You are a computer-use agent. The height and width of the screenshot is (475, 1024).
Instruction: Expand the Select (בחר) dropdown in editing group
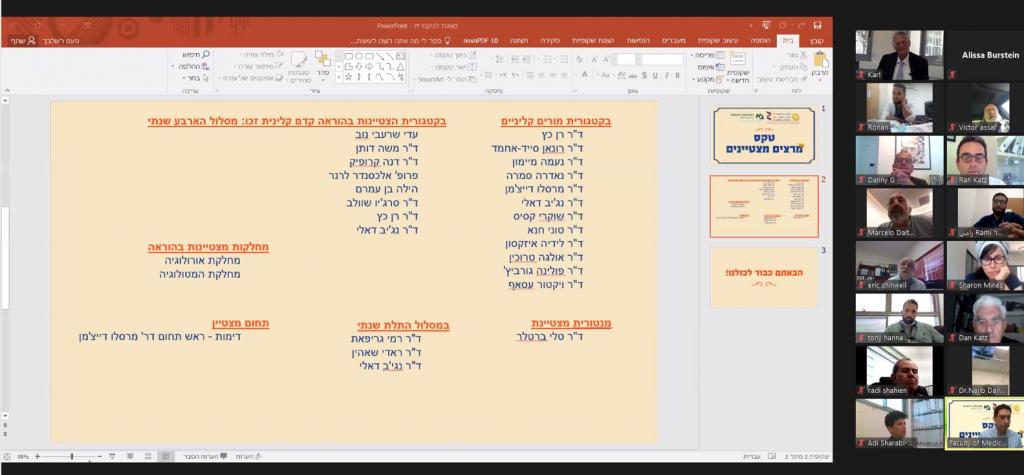click(190, 78)
